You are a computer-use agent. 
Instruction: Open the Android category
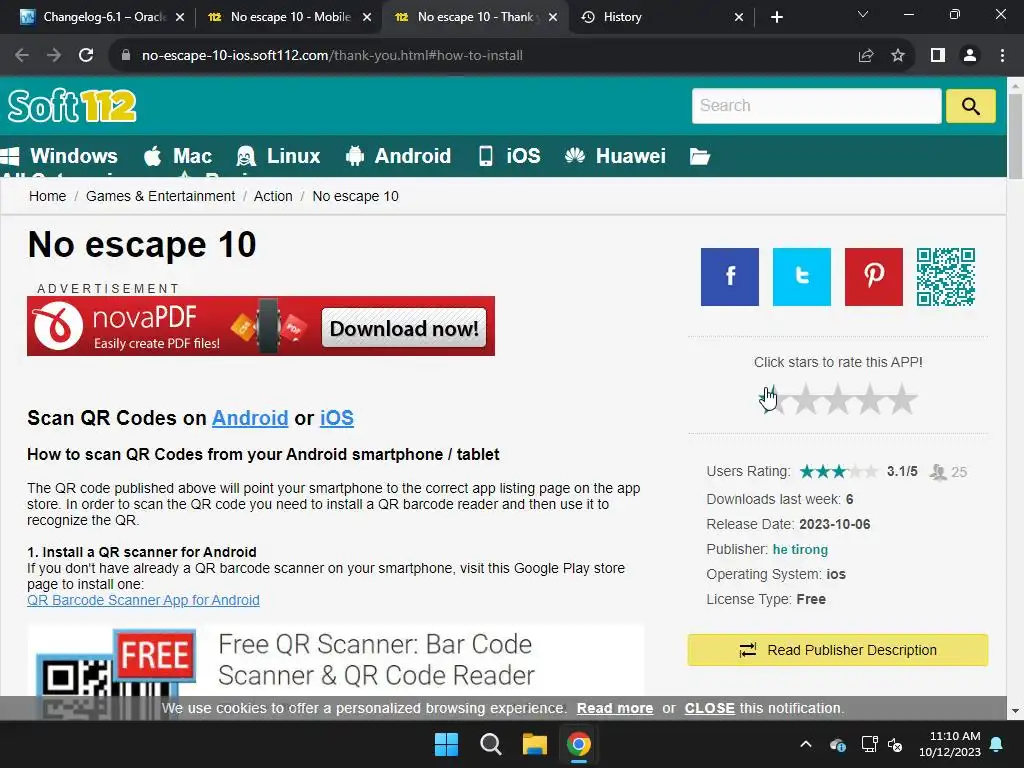click(398, 156)
